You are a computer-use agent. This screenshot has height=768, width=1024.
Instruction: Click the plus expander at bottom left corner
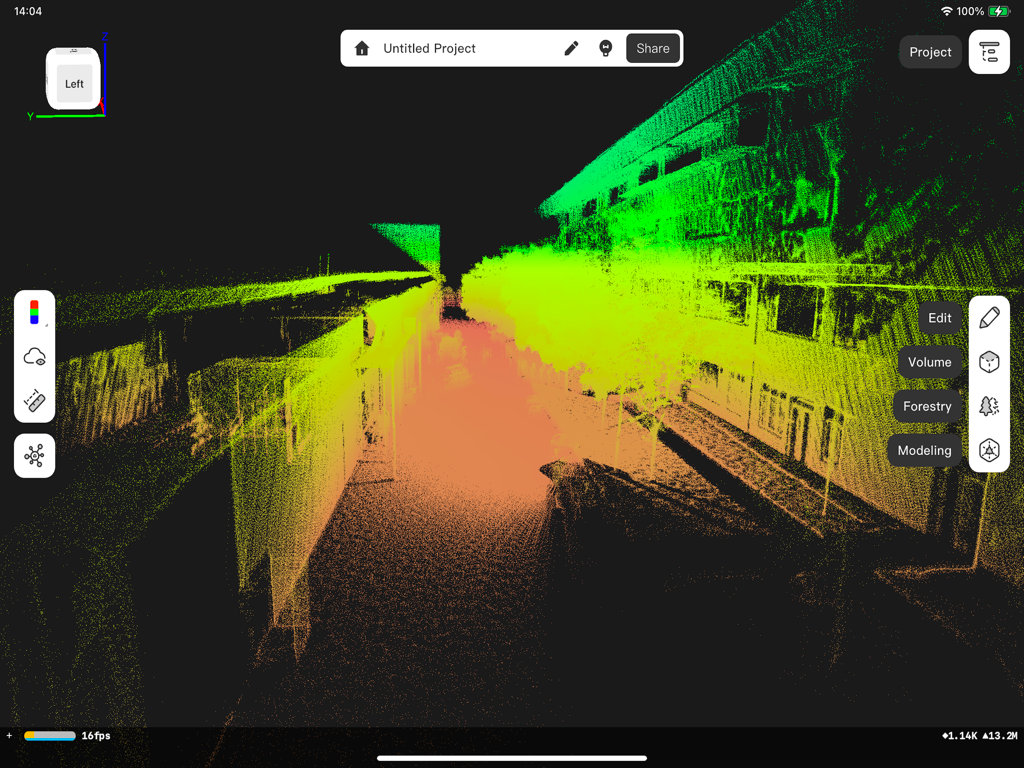[8, 735]
